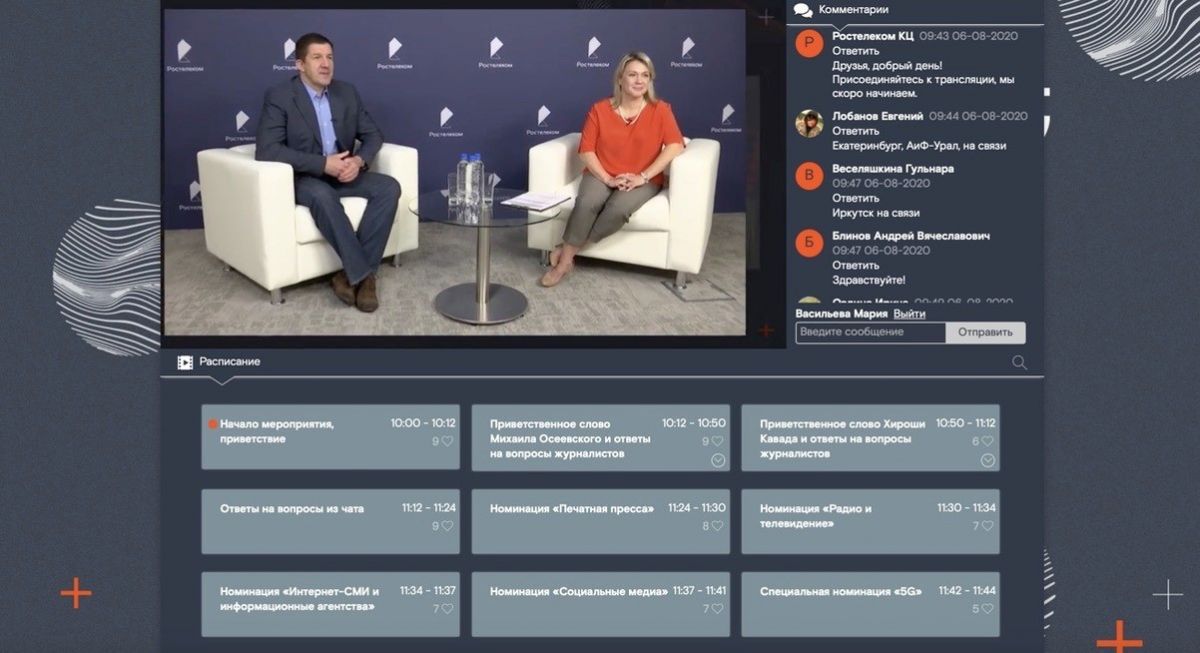Click username 'Блинов Андрей Вячеславович' in comments
1200x653 pixels.
[911, 236]
